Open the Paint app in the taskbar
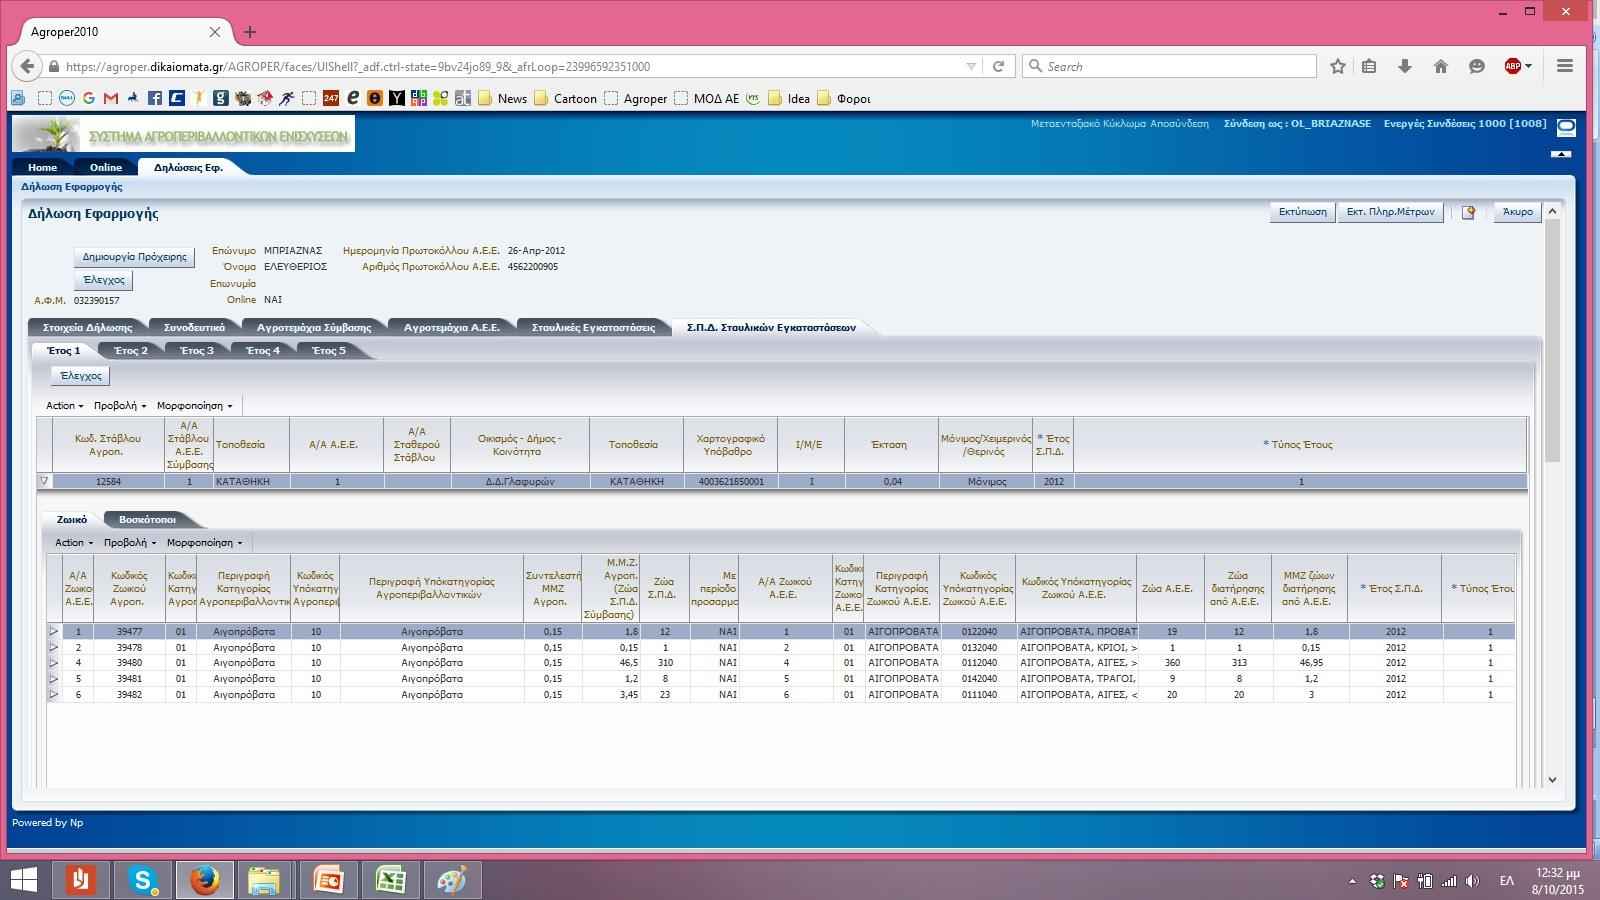This screenshot has height=900, width=1600. tap(452, 880)
